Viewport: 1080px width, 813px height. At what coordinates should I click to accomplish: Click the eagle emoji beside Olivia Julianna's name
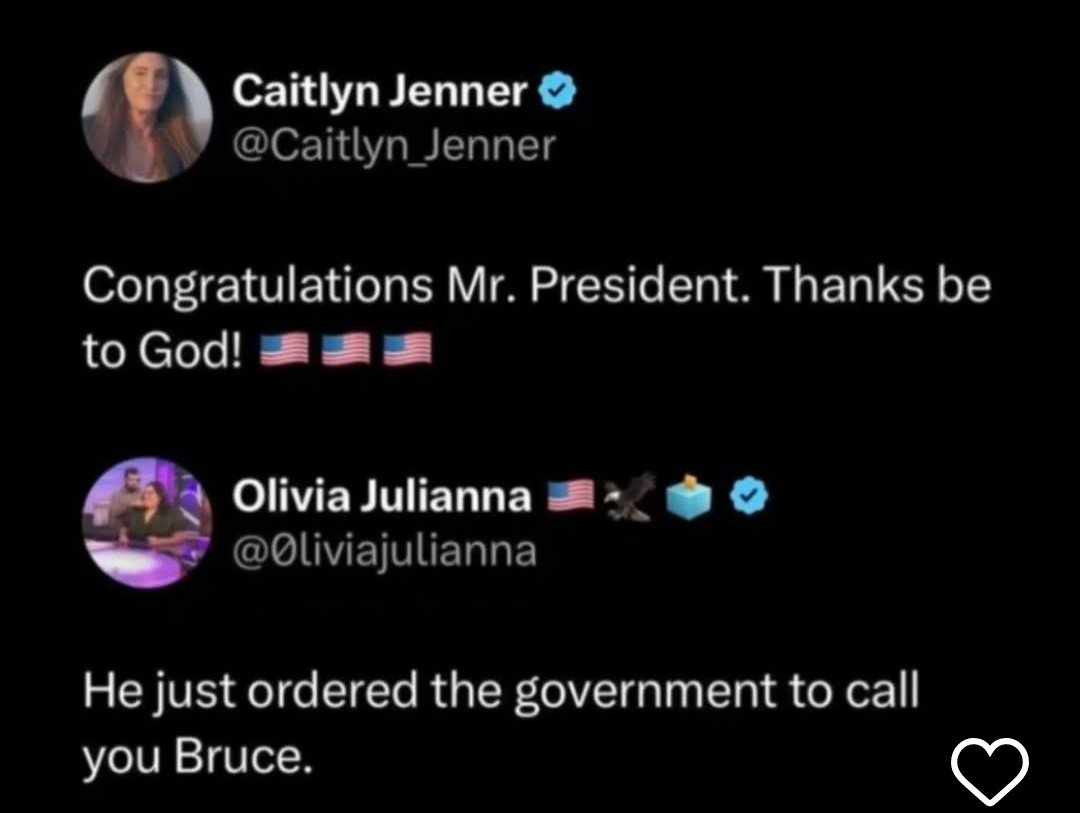(627, 496)
